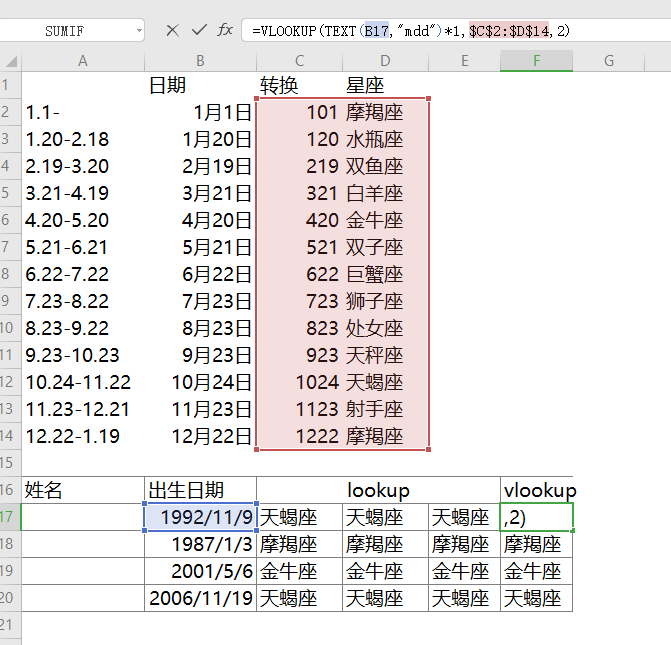The image size is (671, 645).
Task: Click cell containing 金牛座 in row 6
Action: (x=385, y=220)
